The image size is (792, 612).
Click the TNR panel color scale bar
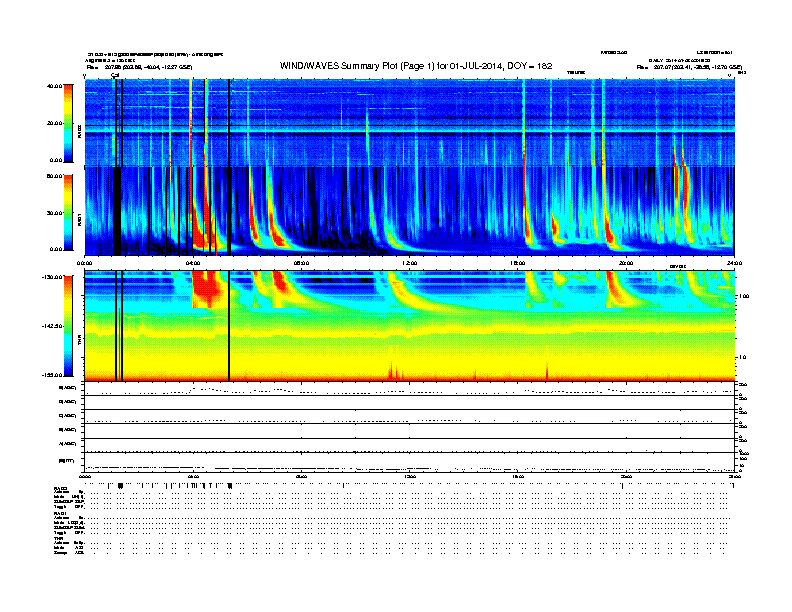(x=68, y=326)
